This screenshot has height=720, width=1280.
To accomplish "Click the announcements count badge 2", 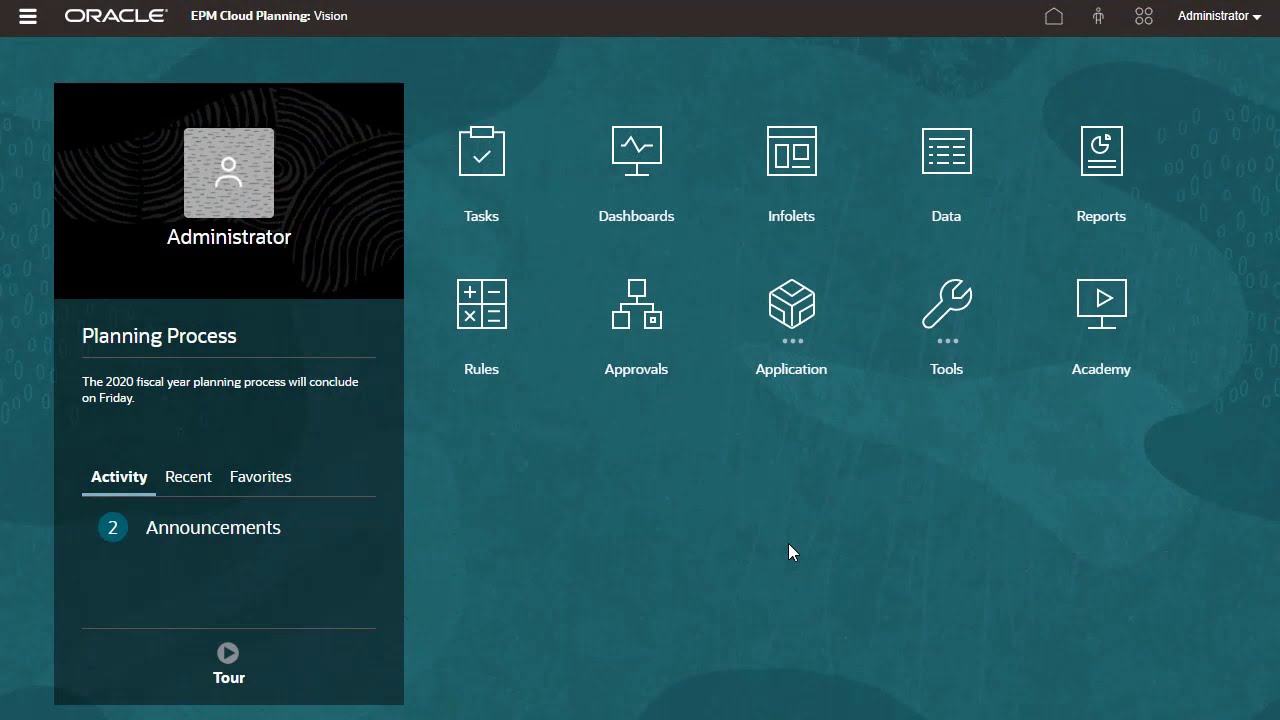I will tap(113, 527).
